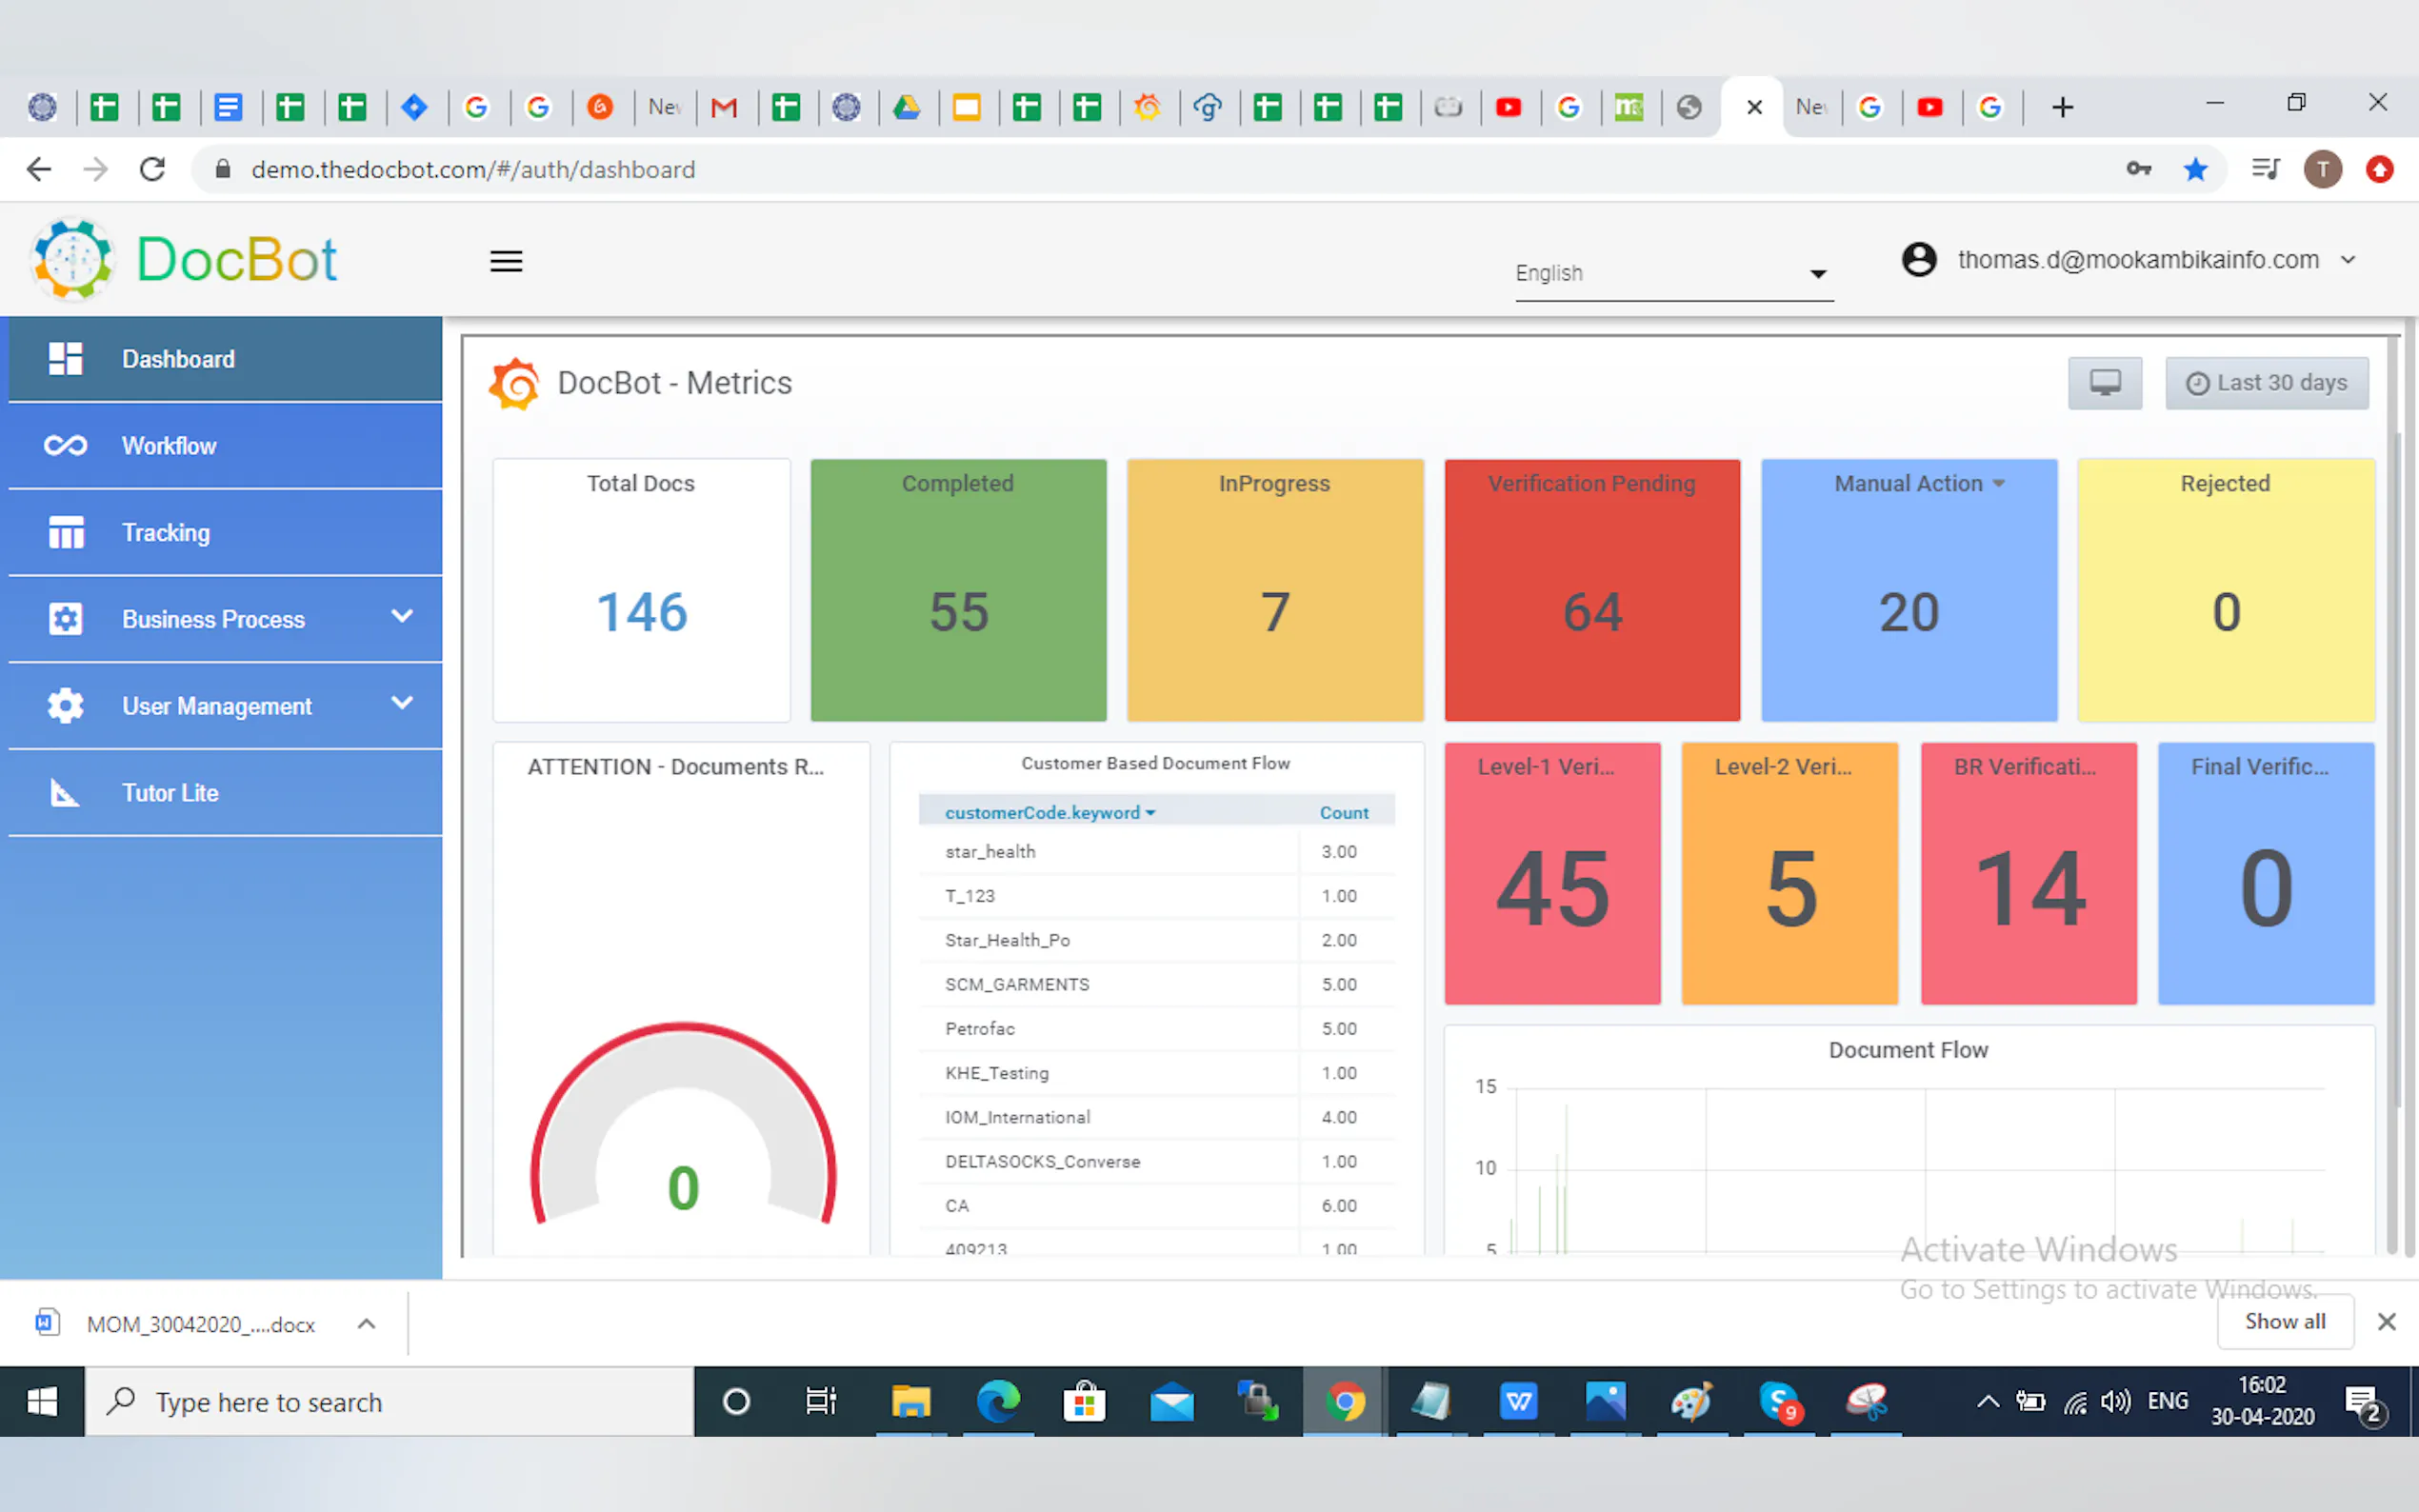Expand the Business Process menu
This screenshot has height=1512, width=2419.
401,617
